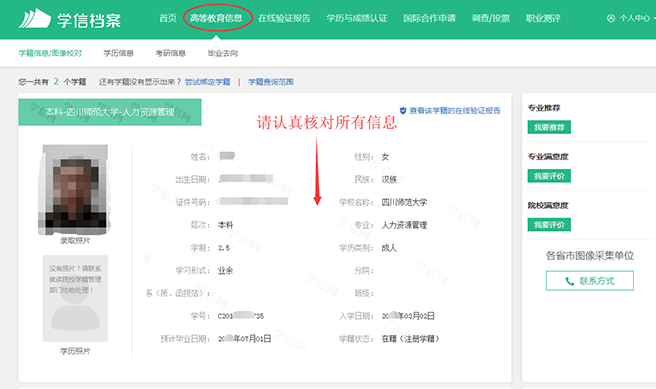Open 国际合作申请 navigation item
656x389 pixels.
[429, 18]
